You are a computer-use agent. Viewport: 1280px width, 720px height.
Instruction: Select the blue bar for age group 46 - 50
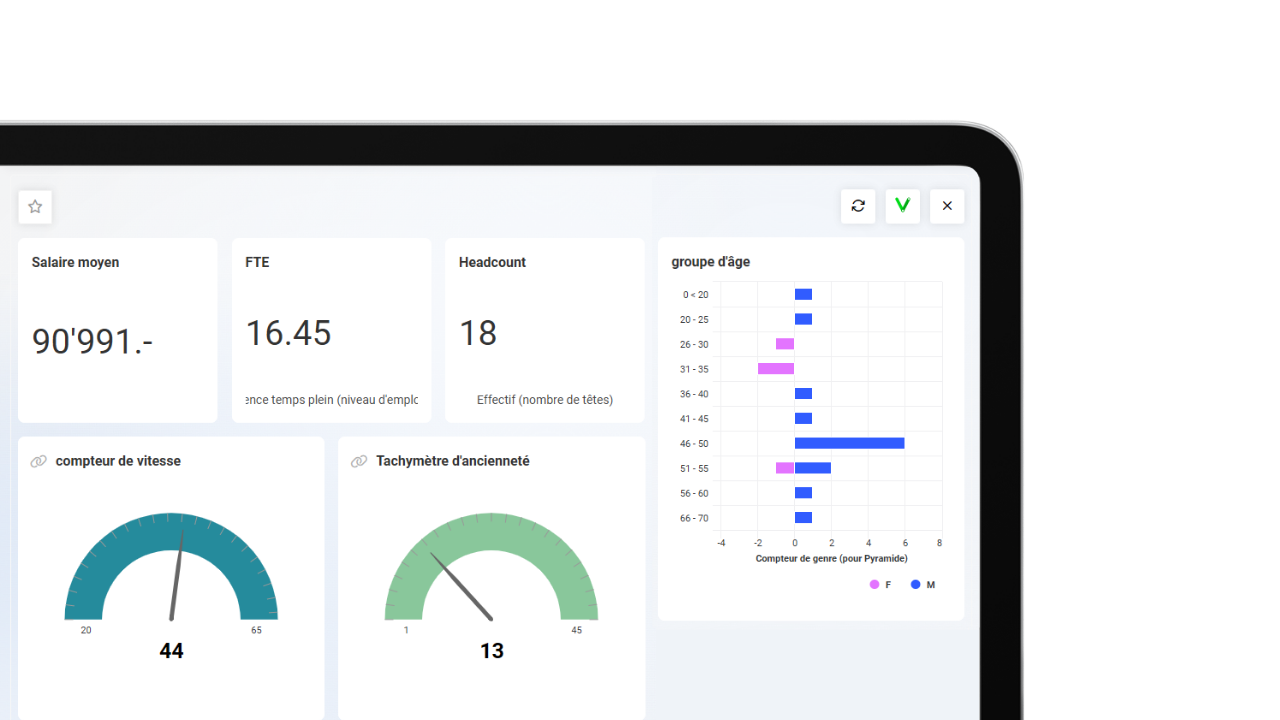[x=849, y=443]
